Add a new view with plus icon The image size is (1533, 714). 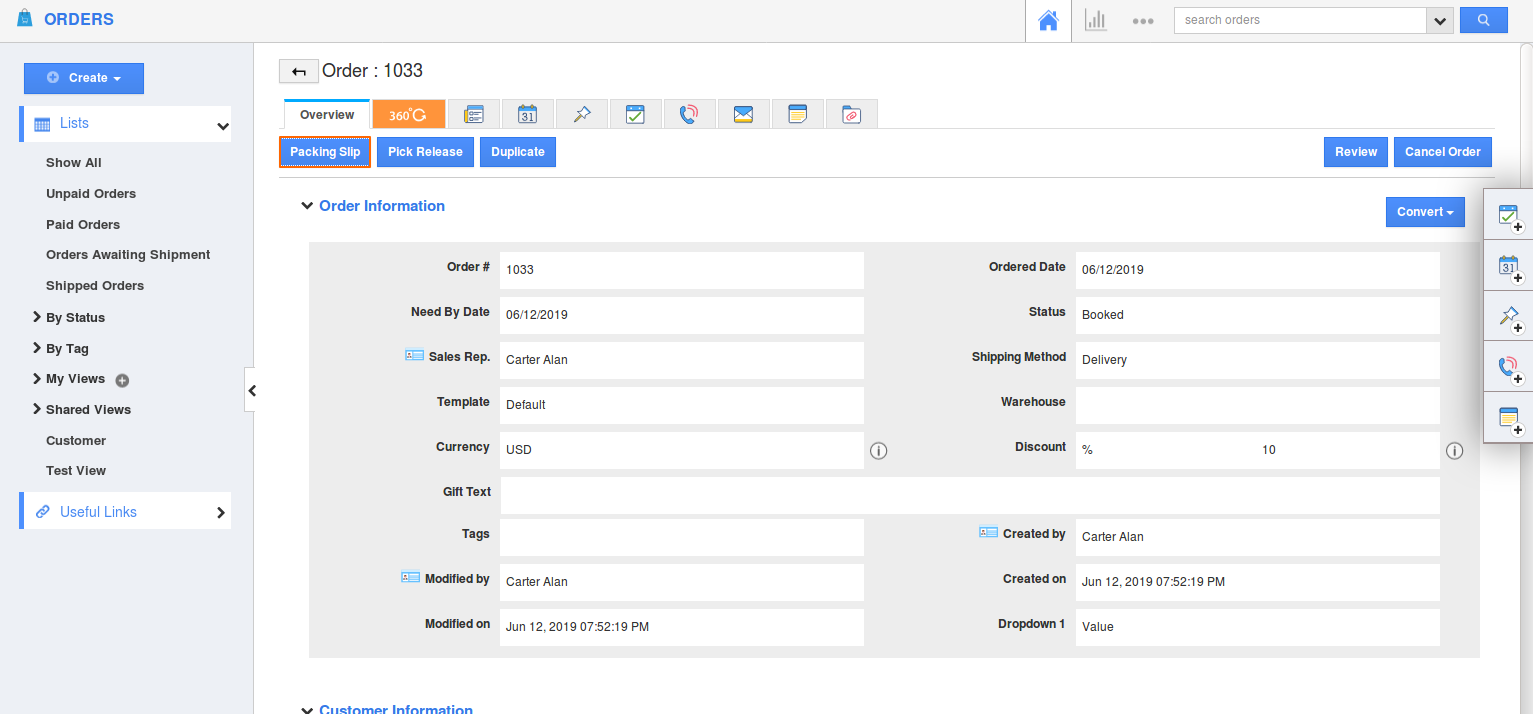[x=122, y=380]
